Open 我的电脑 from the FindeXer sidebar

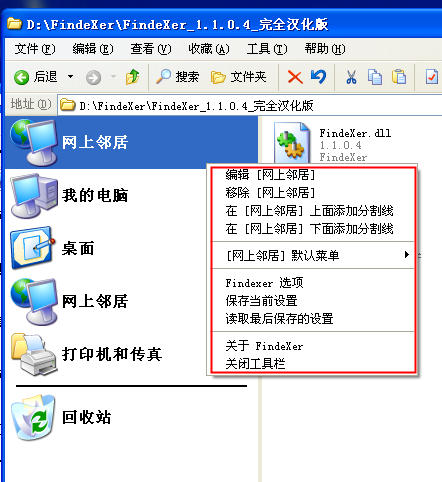(x=69, y=195)
